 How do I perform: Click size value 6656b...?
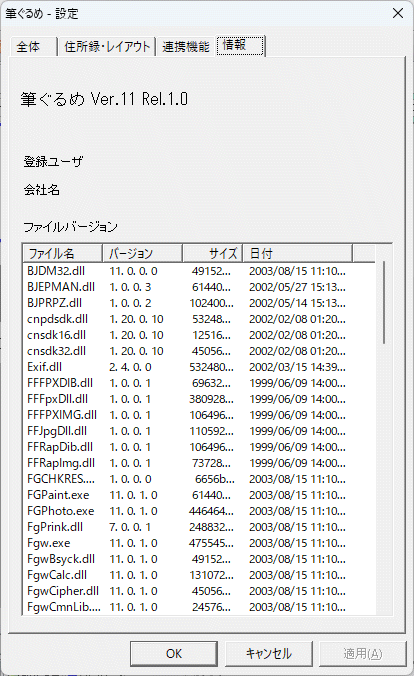pos(215,479)
